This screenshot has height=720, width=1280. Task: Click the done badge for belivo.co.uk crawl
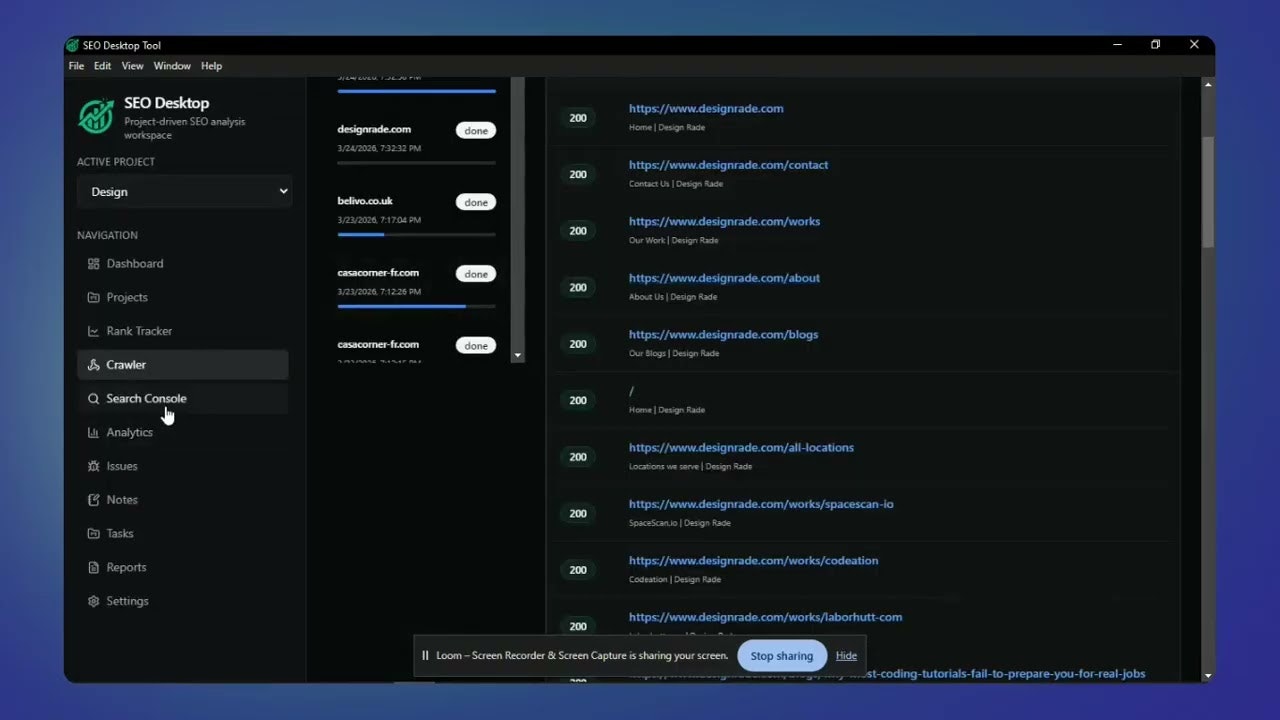476,202
